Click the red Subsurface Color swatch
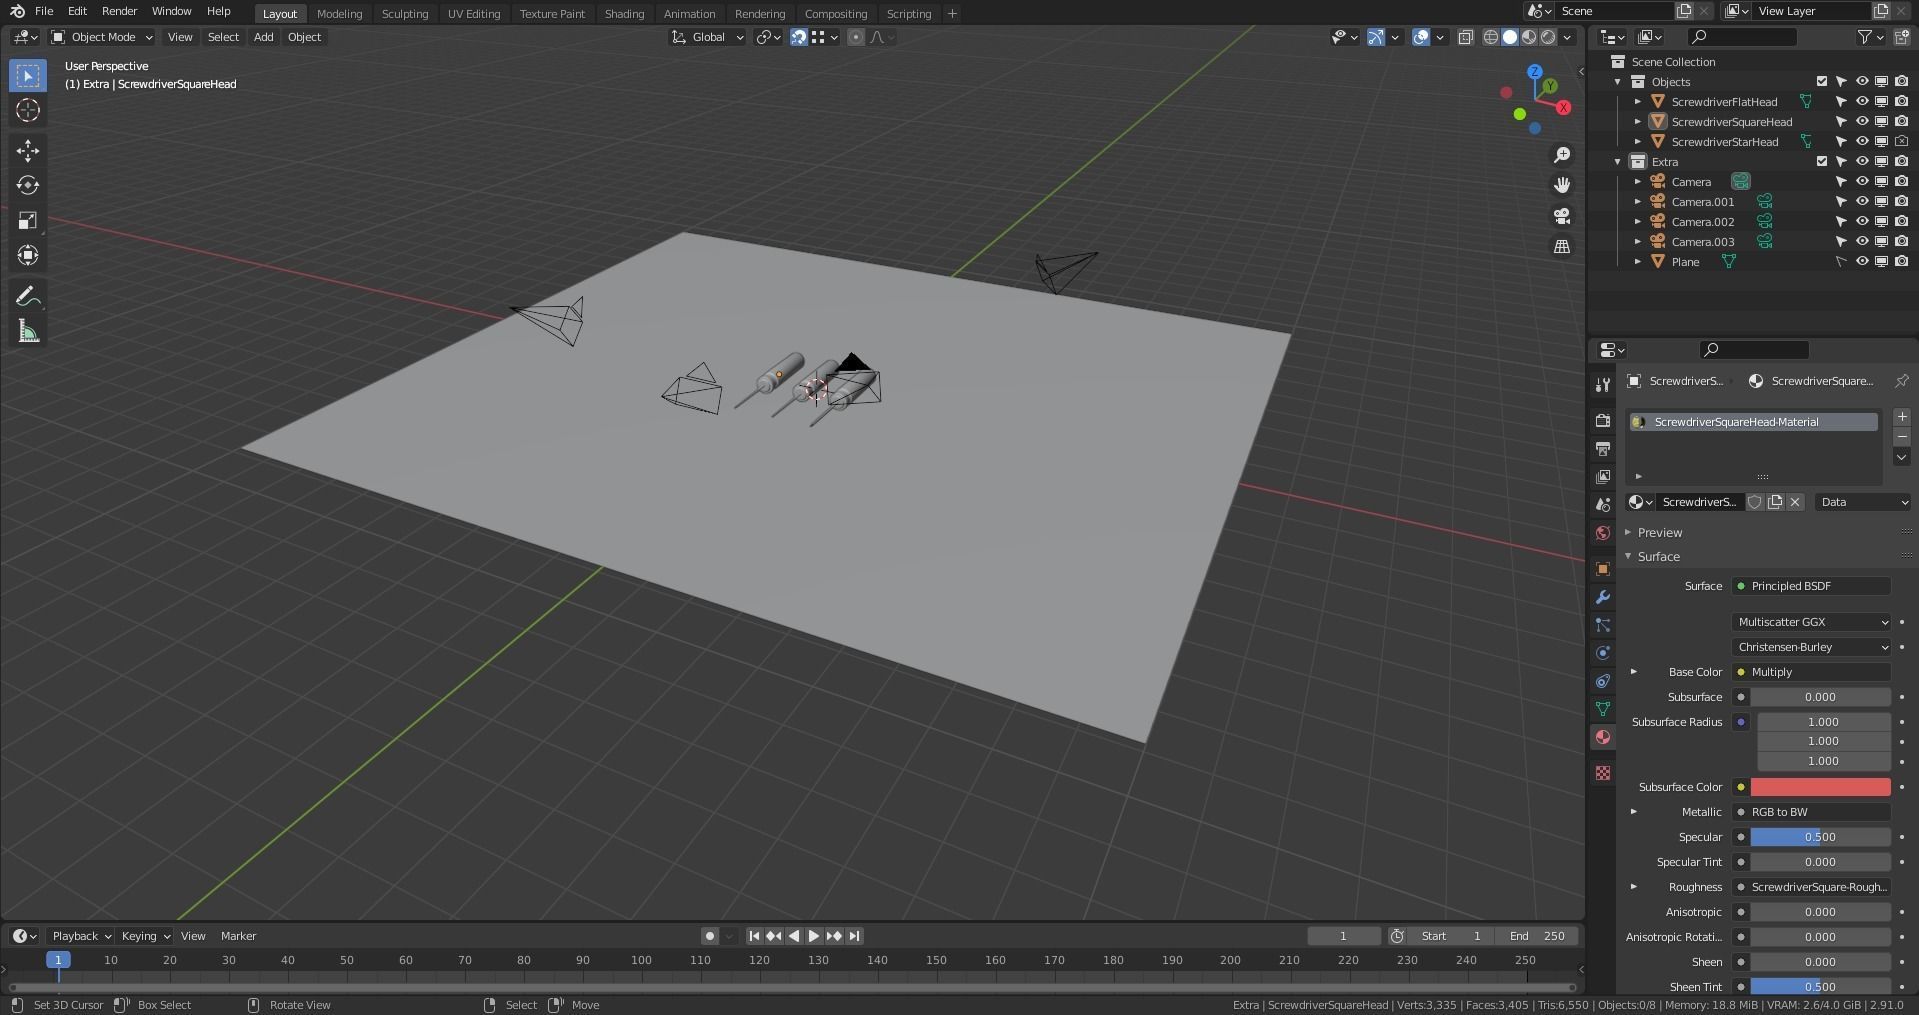The width and height of the screenshot is (1919, 1015). point(1820,787)
